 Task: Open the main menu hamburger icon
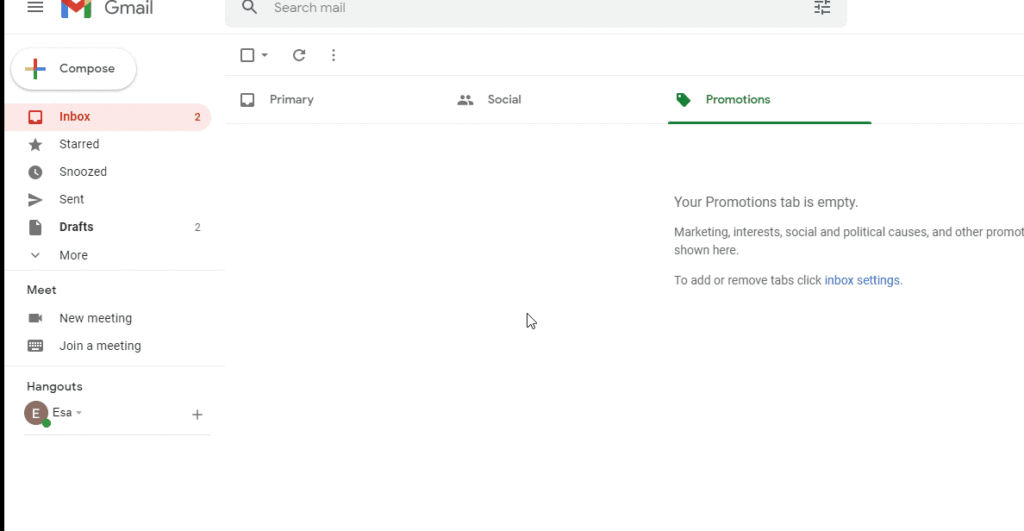pyautogui.click(x=35, y=8)
